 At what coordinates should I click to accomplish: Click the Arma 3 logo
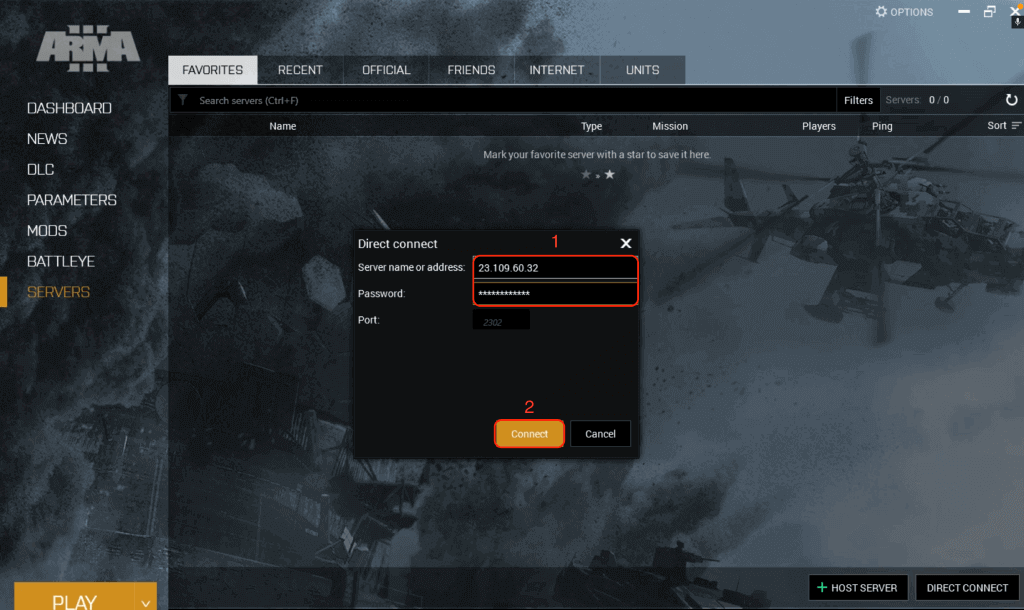point(88,51)
